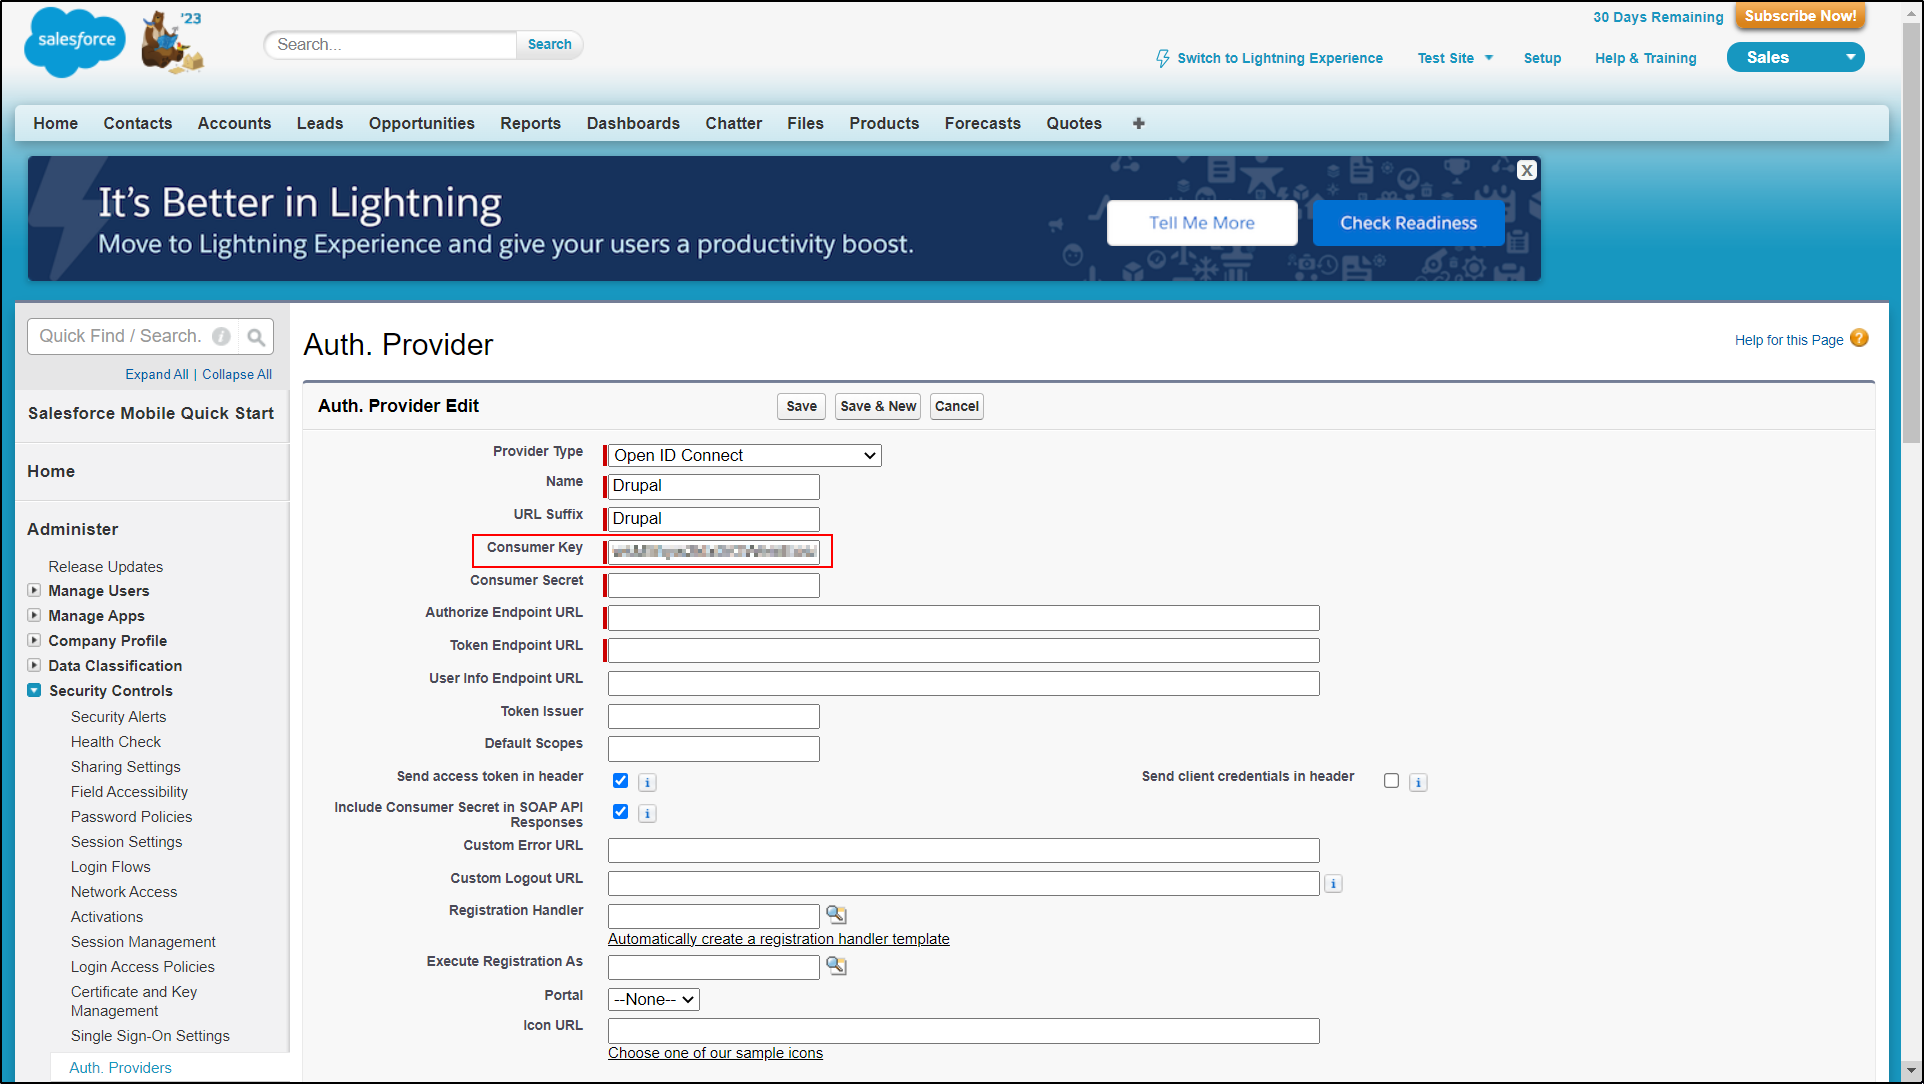Open Registration Handler lookup icon
The height and width of the screenshot is (1084, 1924).
tap(836, 915)
